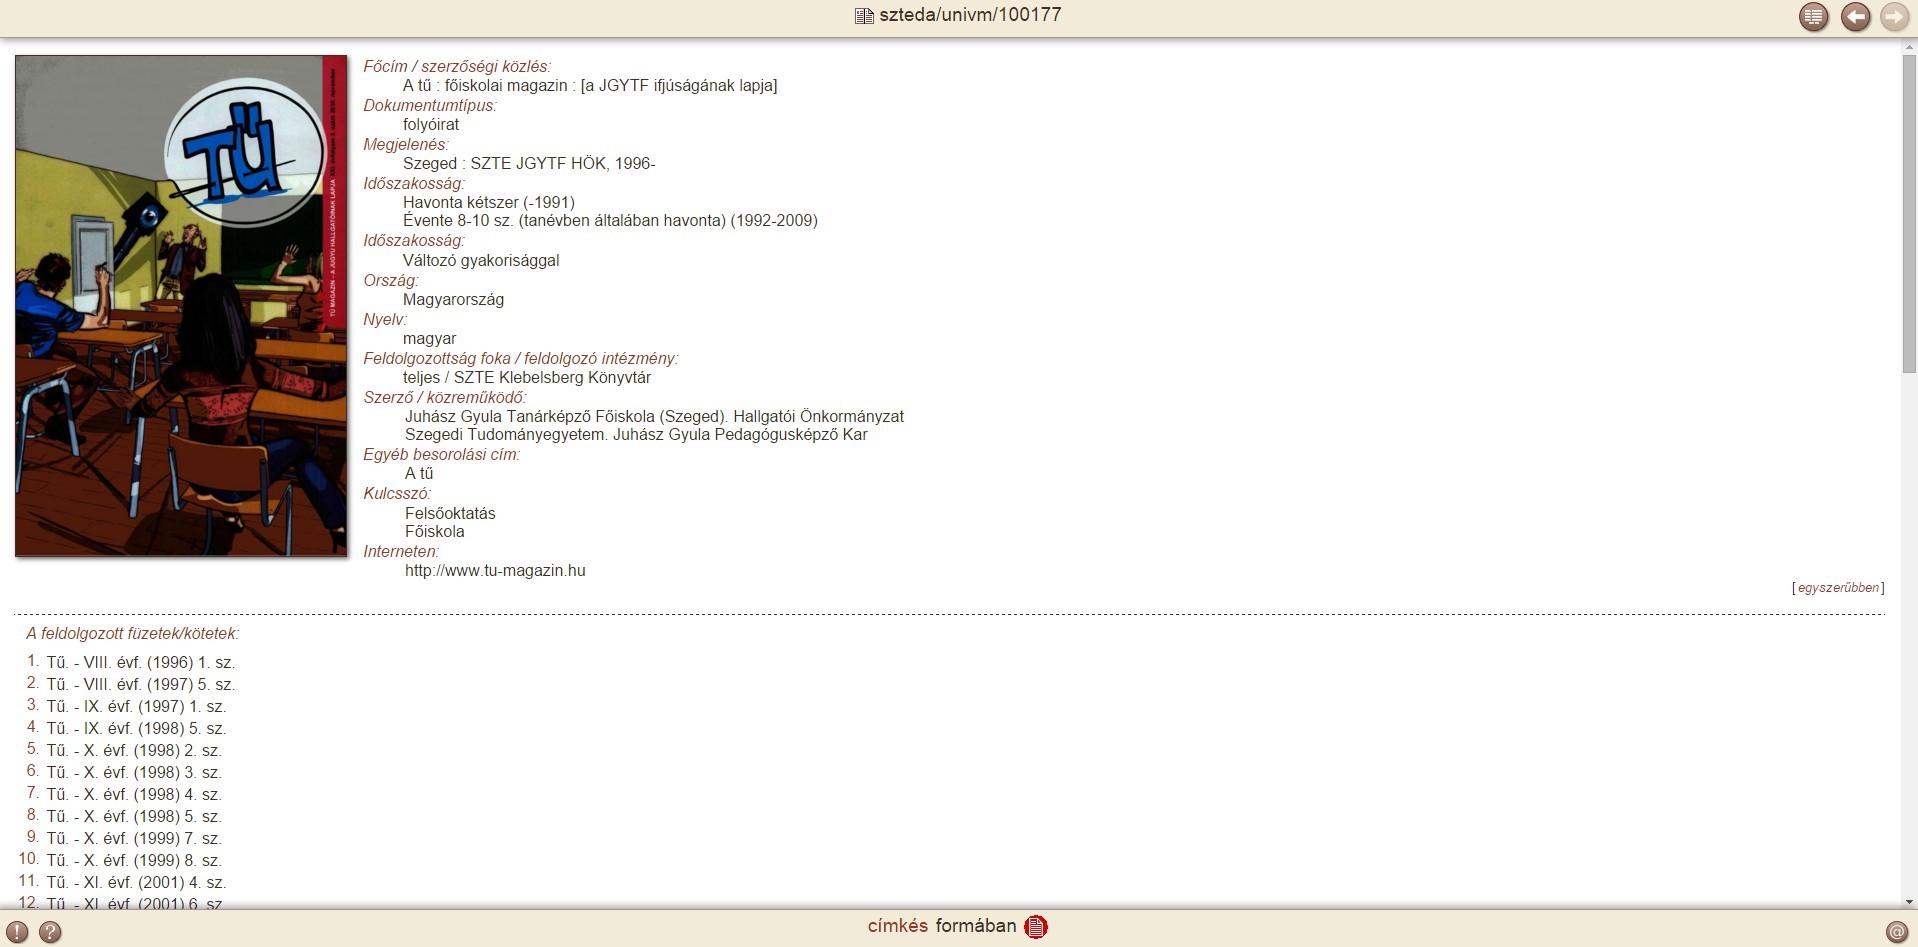The image size is (1918, 947).
Task: Open the http://www.tu-magazin.hu link
Action: click(495, 571)
